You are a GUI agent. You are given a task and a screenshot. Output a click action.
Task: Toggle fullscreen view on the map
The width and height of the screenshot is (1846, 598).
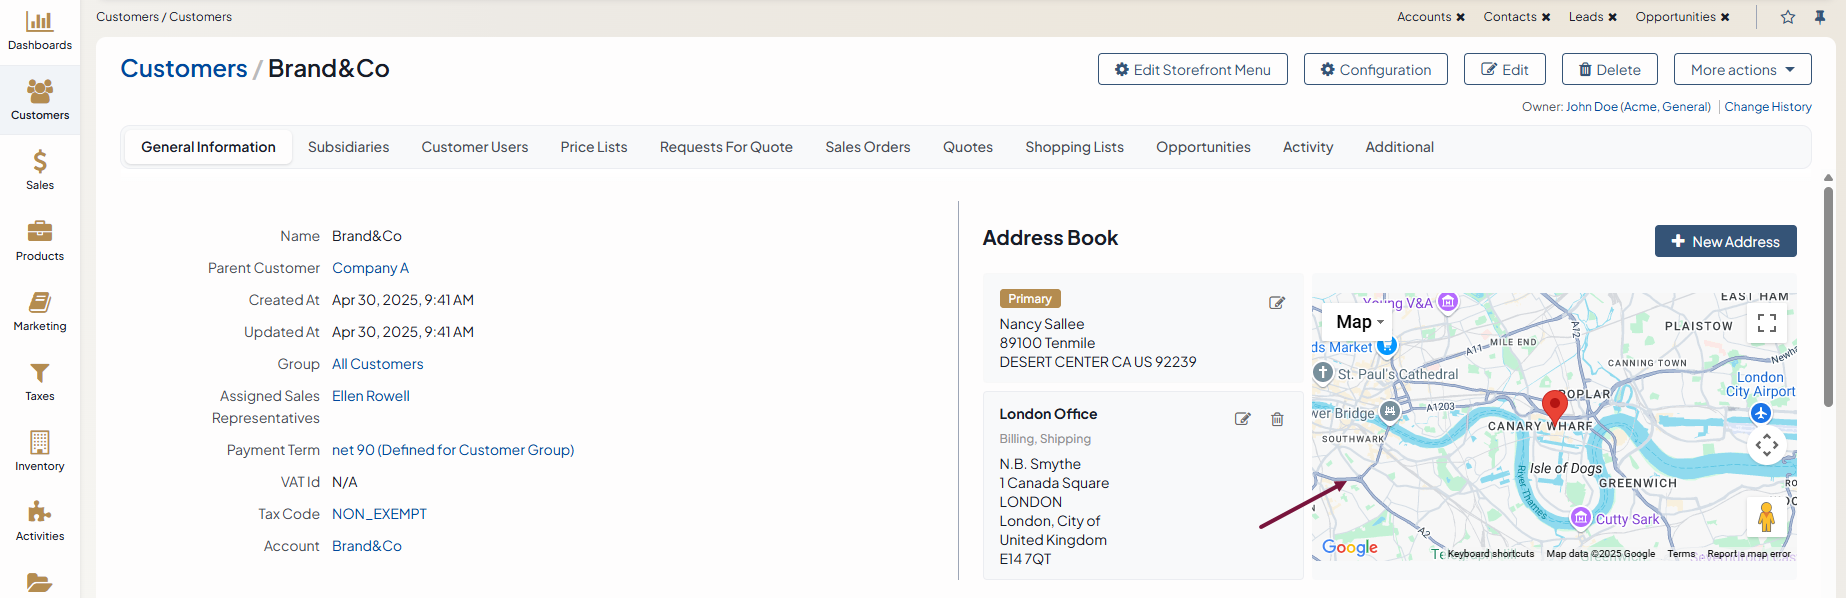[1767, 322]
